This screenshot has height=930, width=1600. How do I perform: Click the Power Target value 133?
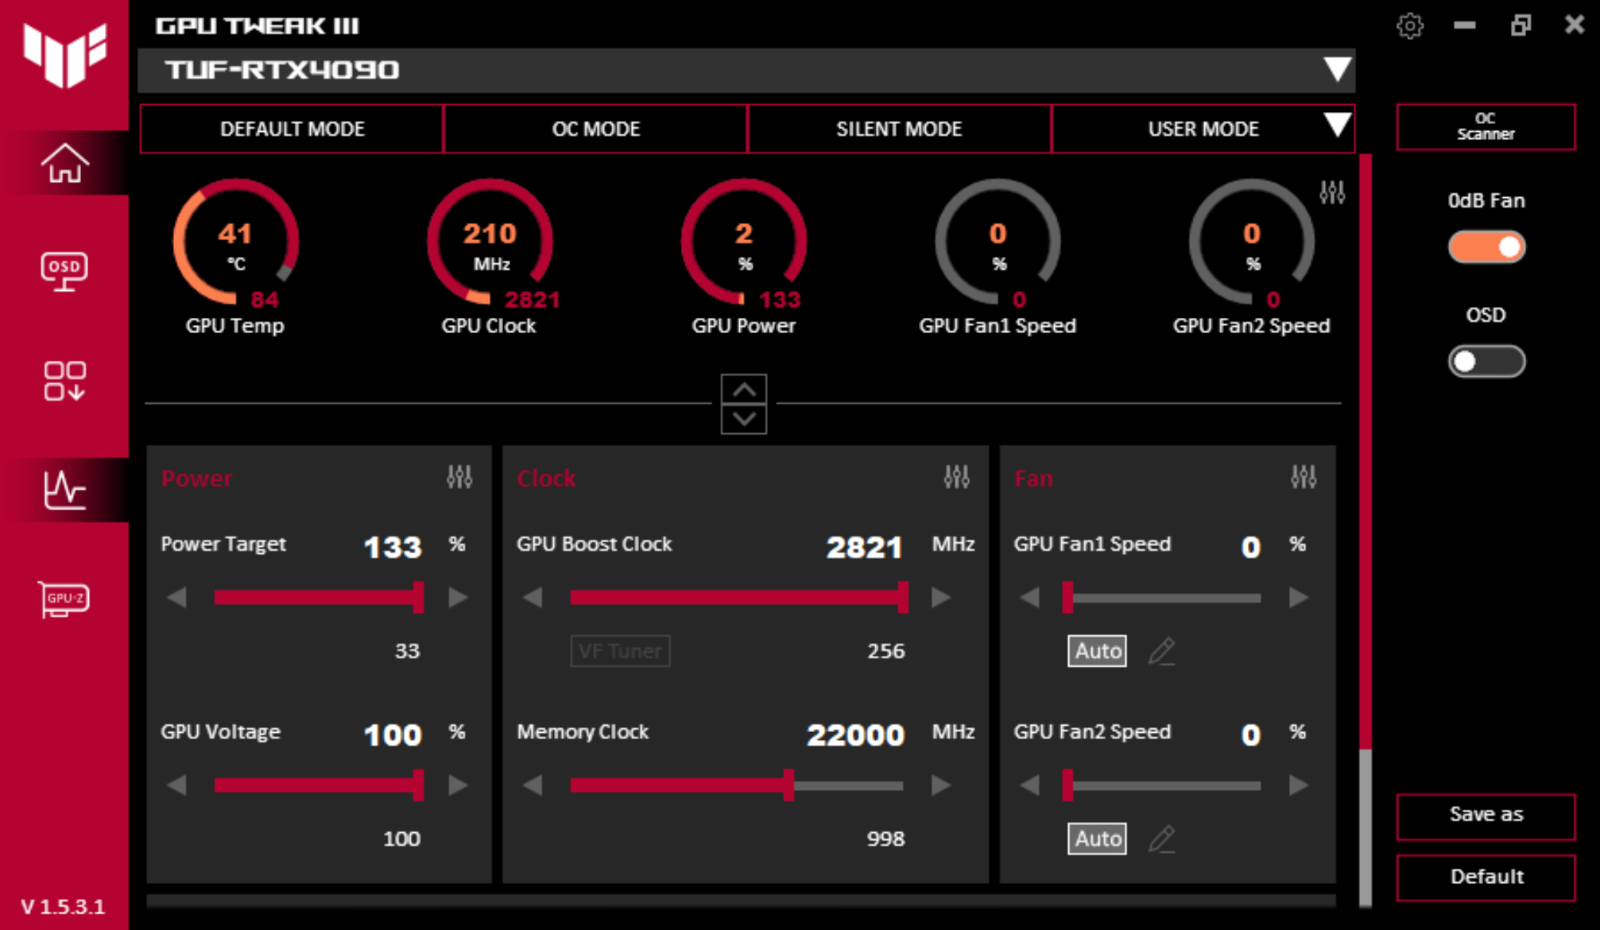[x=392, y=547]
